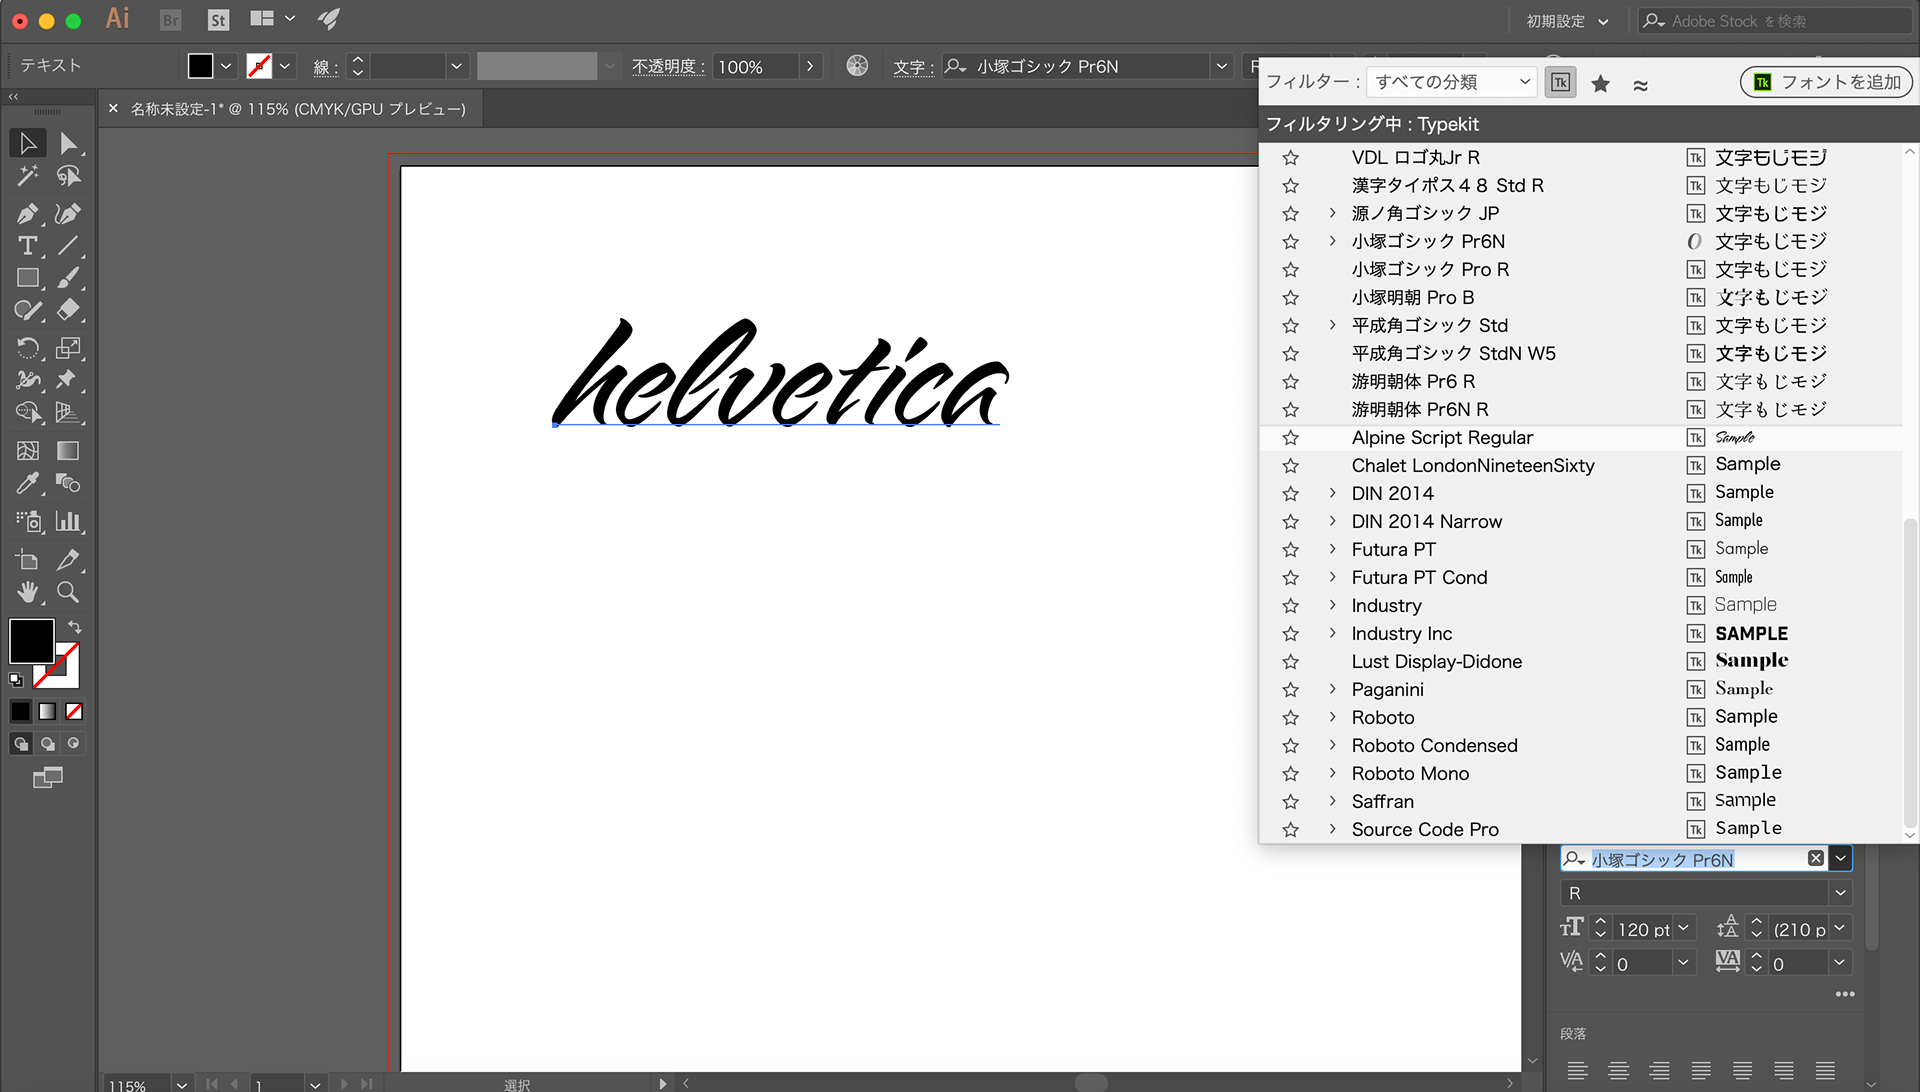Select the Shape Builder tool
The image size is (1920, 1092).
pos(28,412)
